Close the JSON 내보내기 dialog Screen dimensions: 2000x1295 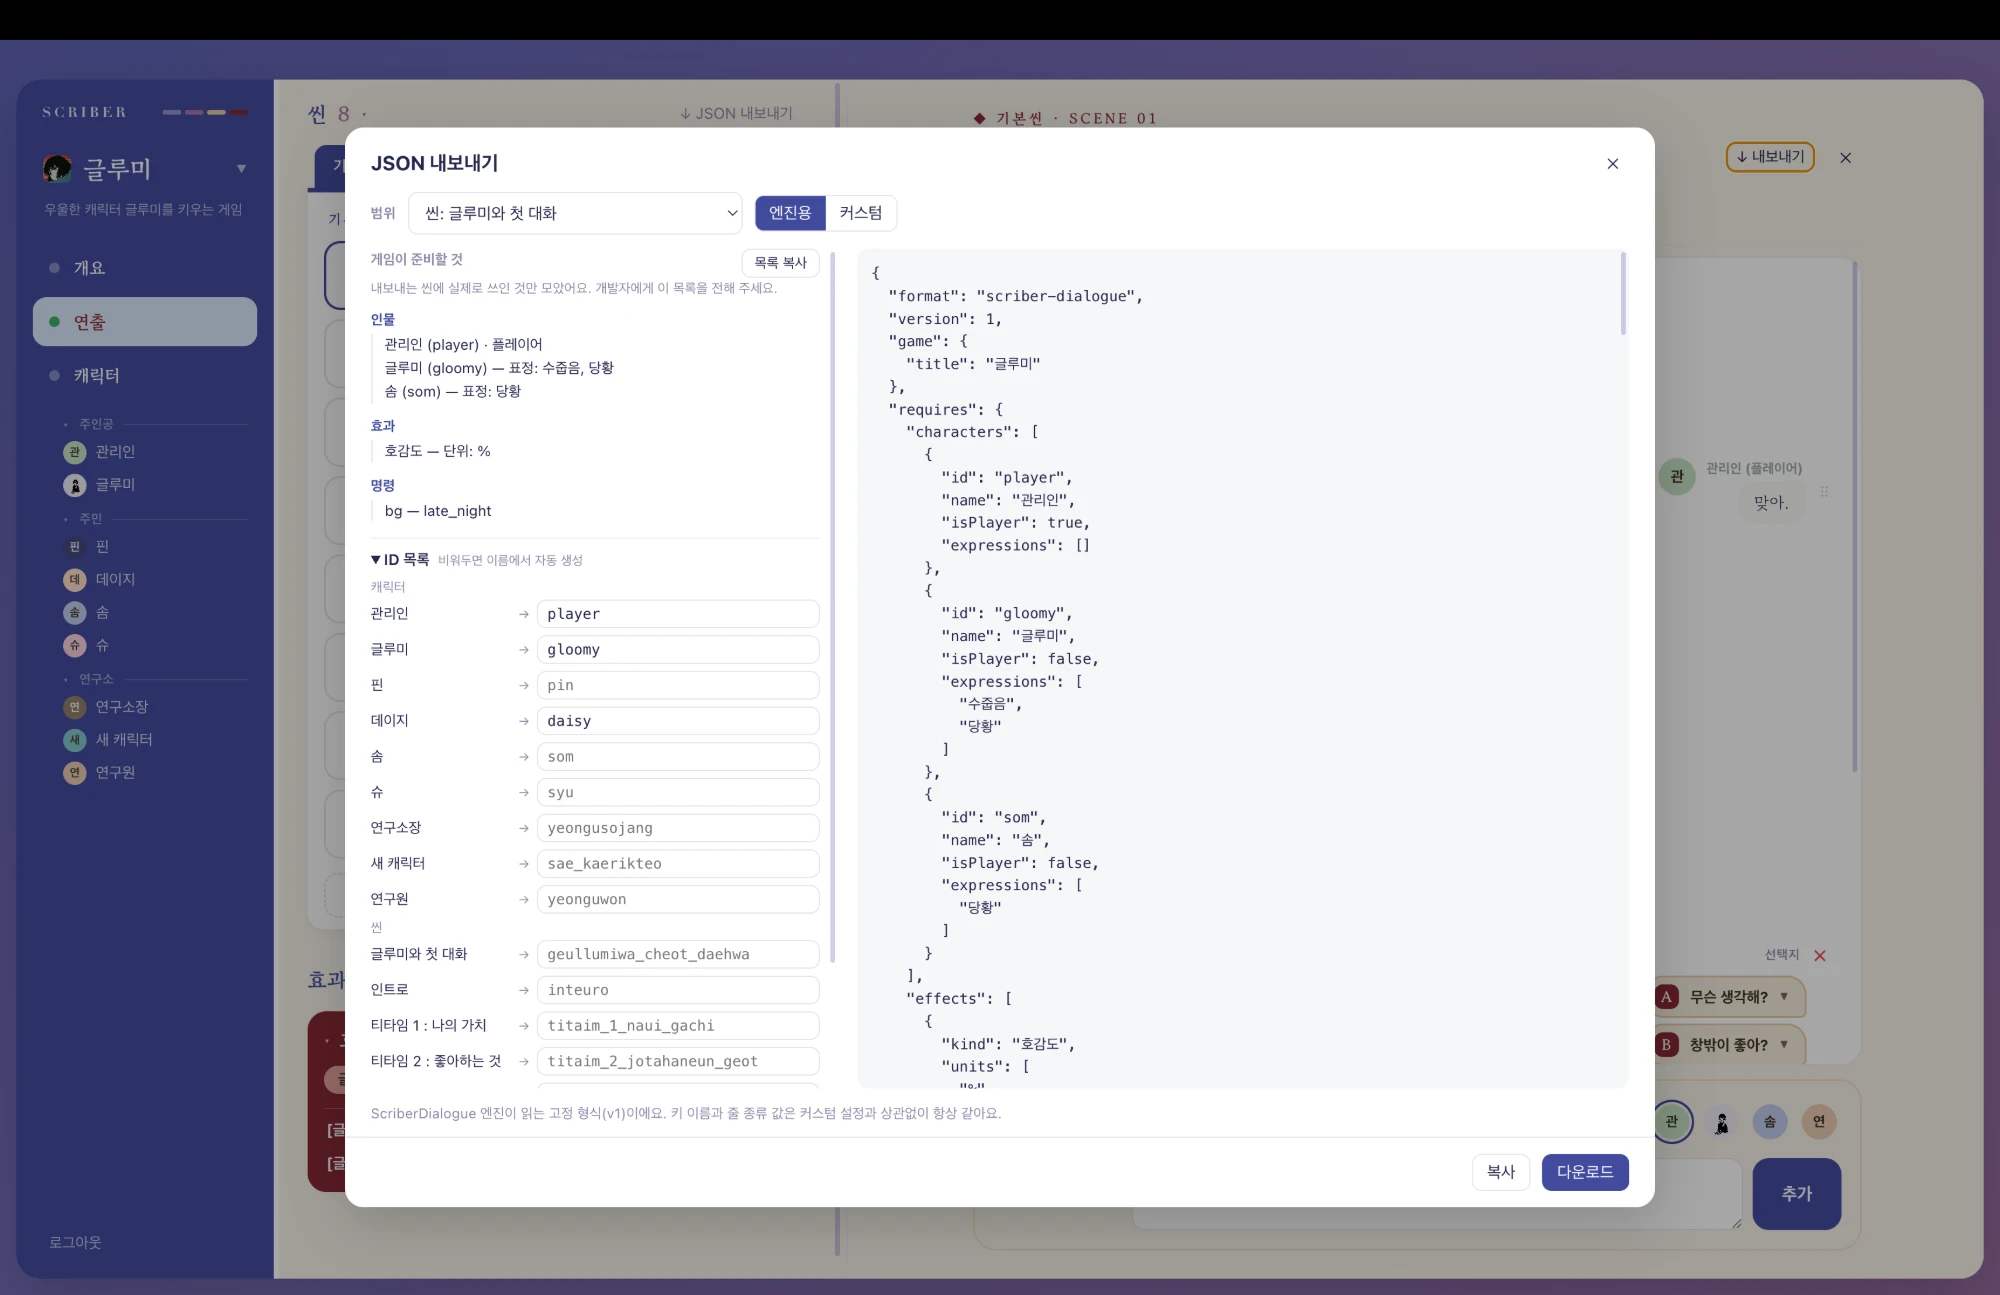pyautogui.click(x=1612, y=164)
